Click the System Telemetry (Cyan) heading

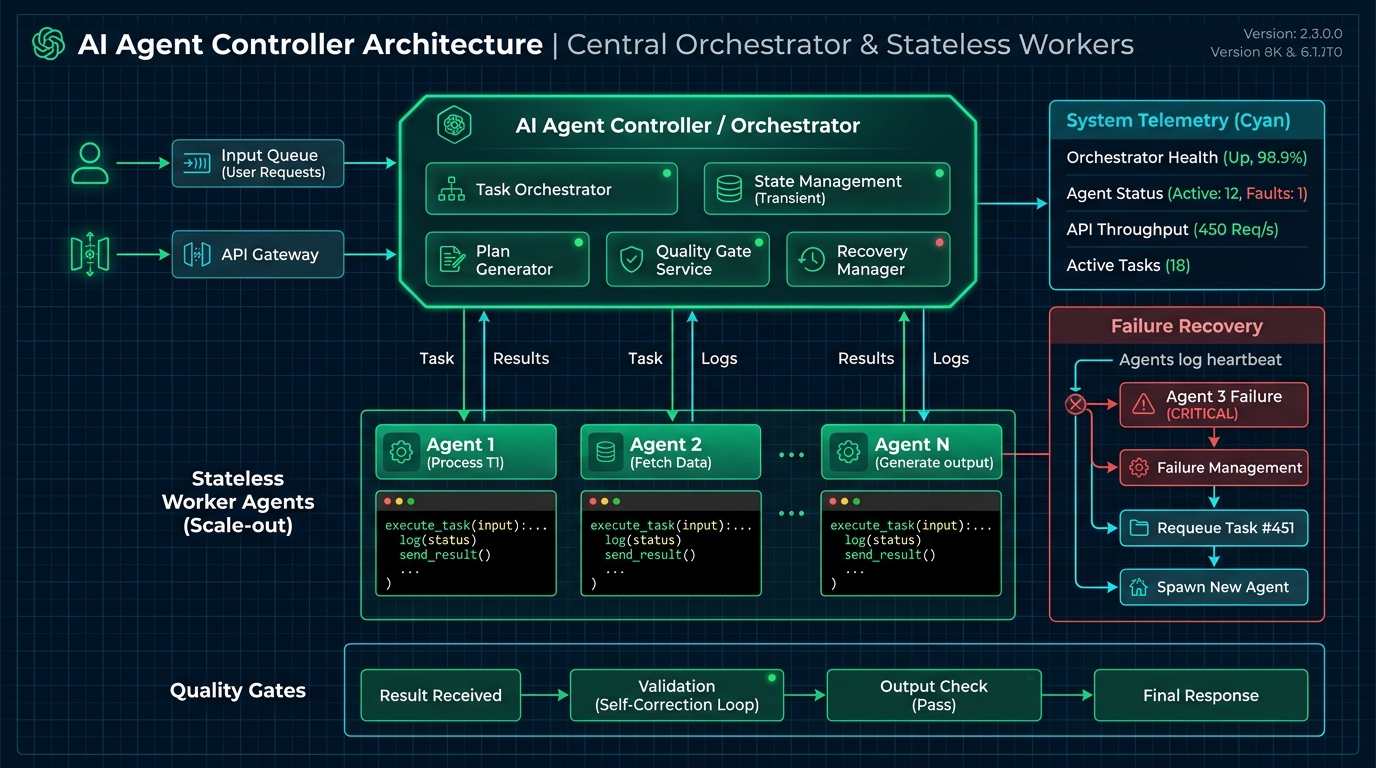point(1178,121)
